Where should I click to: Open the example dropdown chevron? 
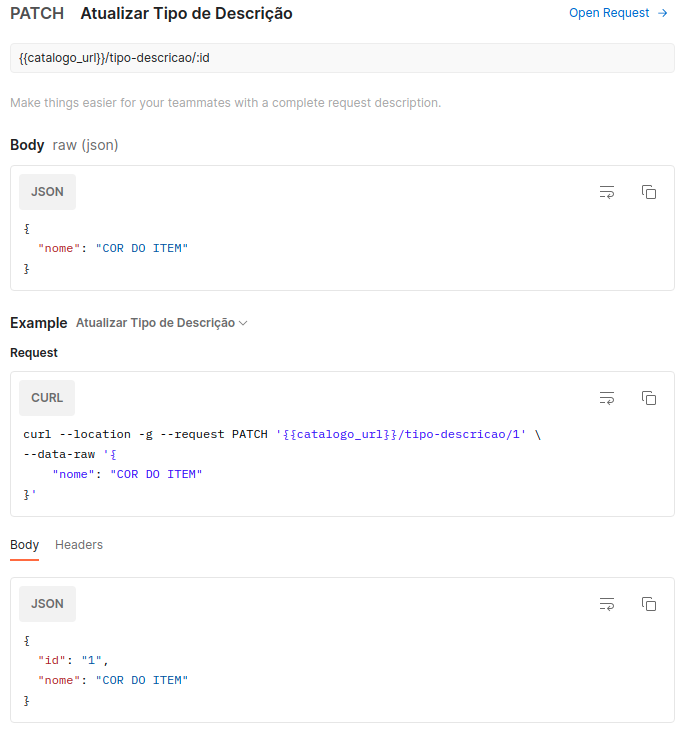[243, 323]
